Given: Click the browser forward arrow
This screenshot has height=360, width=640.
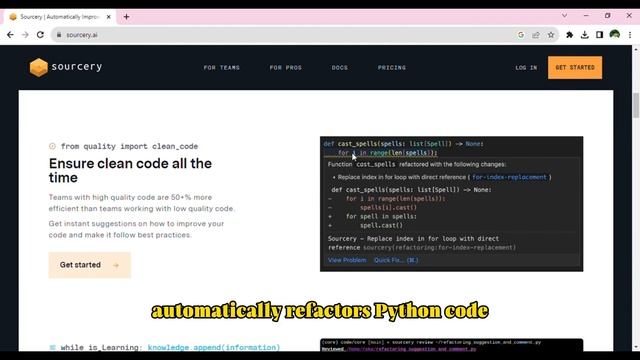Looking at the screenshot, I should [x=25, y=35].
